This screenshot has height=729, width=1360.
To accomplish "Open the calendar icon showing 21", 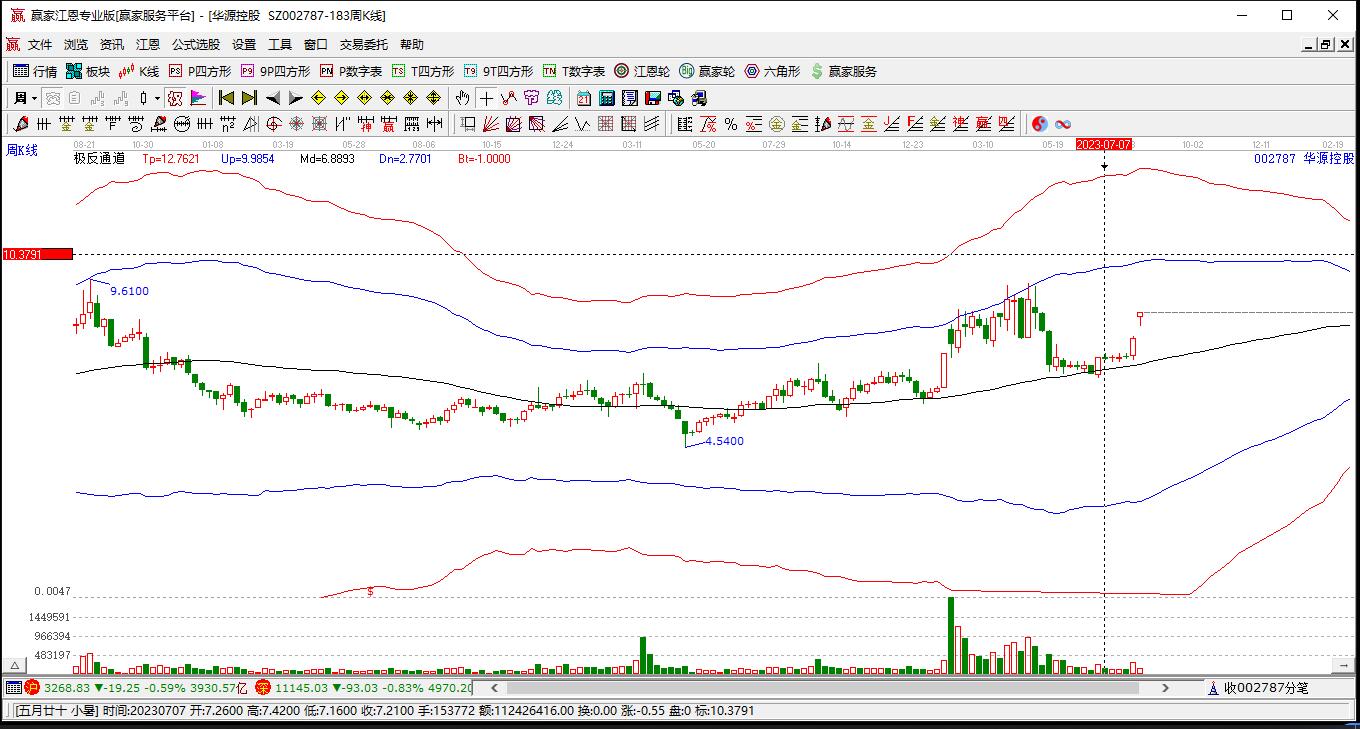I will (x=584, y=98).
